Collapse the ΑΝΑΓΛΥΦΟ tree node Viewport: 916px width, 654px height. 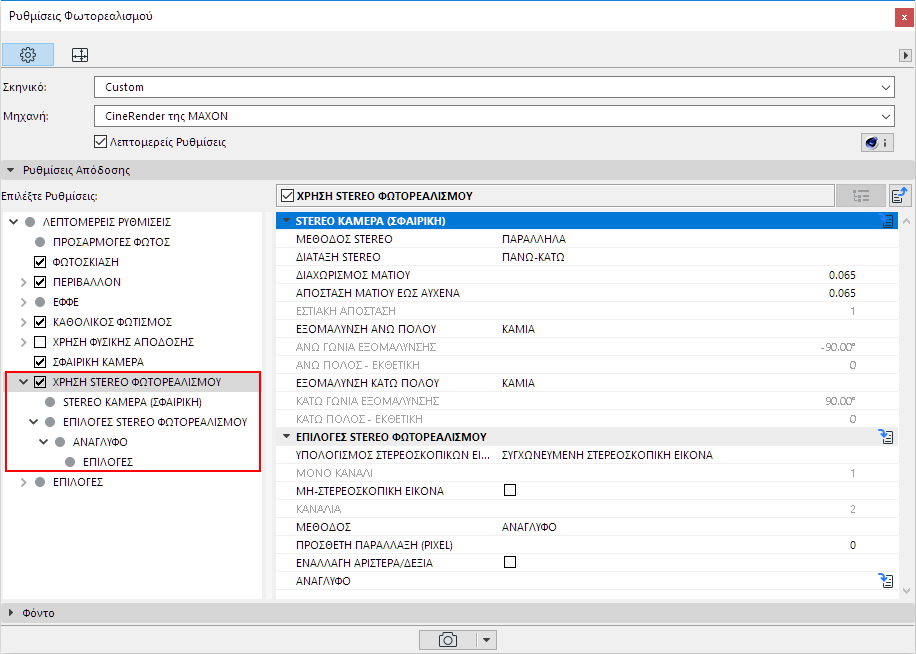43,442
